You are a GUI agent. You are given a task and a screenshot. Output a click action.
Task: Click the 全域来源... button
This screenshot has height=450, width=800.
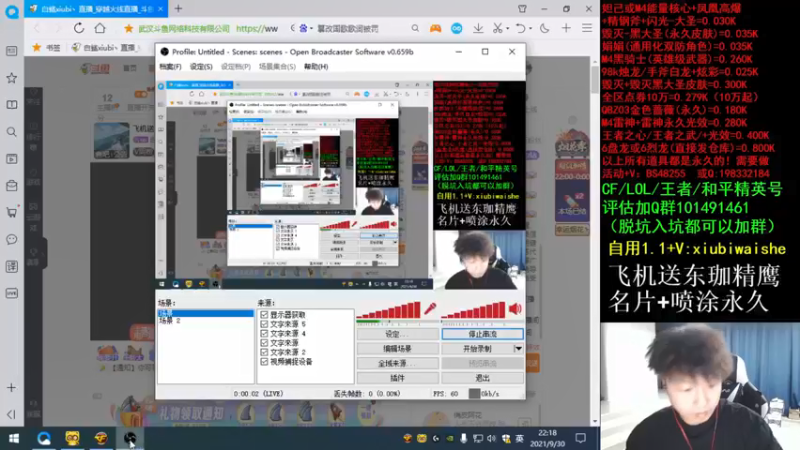tap(397, 364)
